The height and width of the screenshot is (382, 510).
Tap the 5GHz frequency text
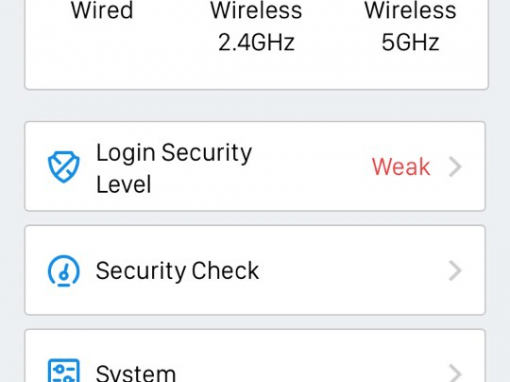[x=410, y=42]
